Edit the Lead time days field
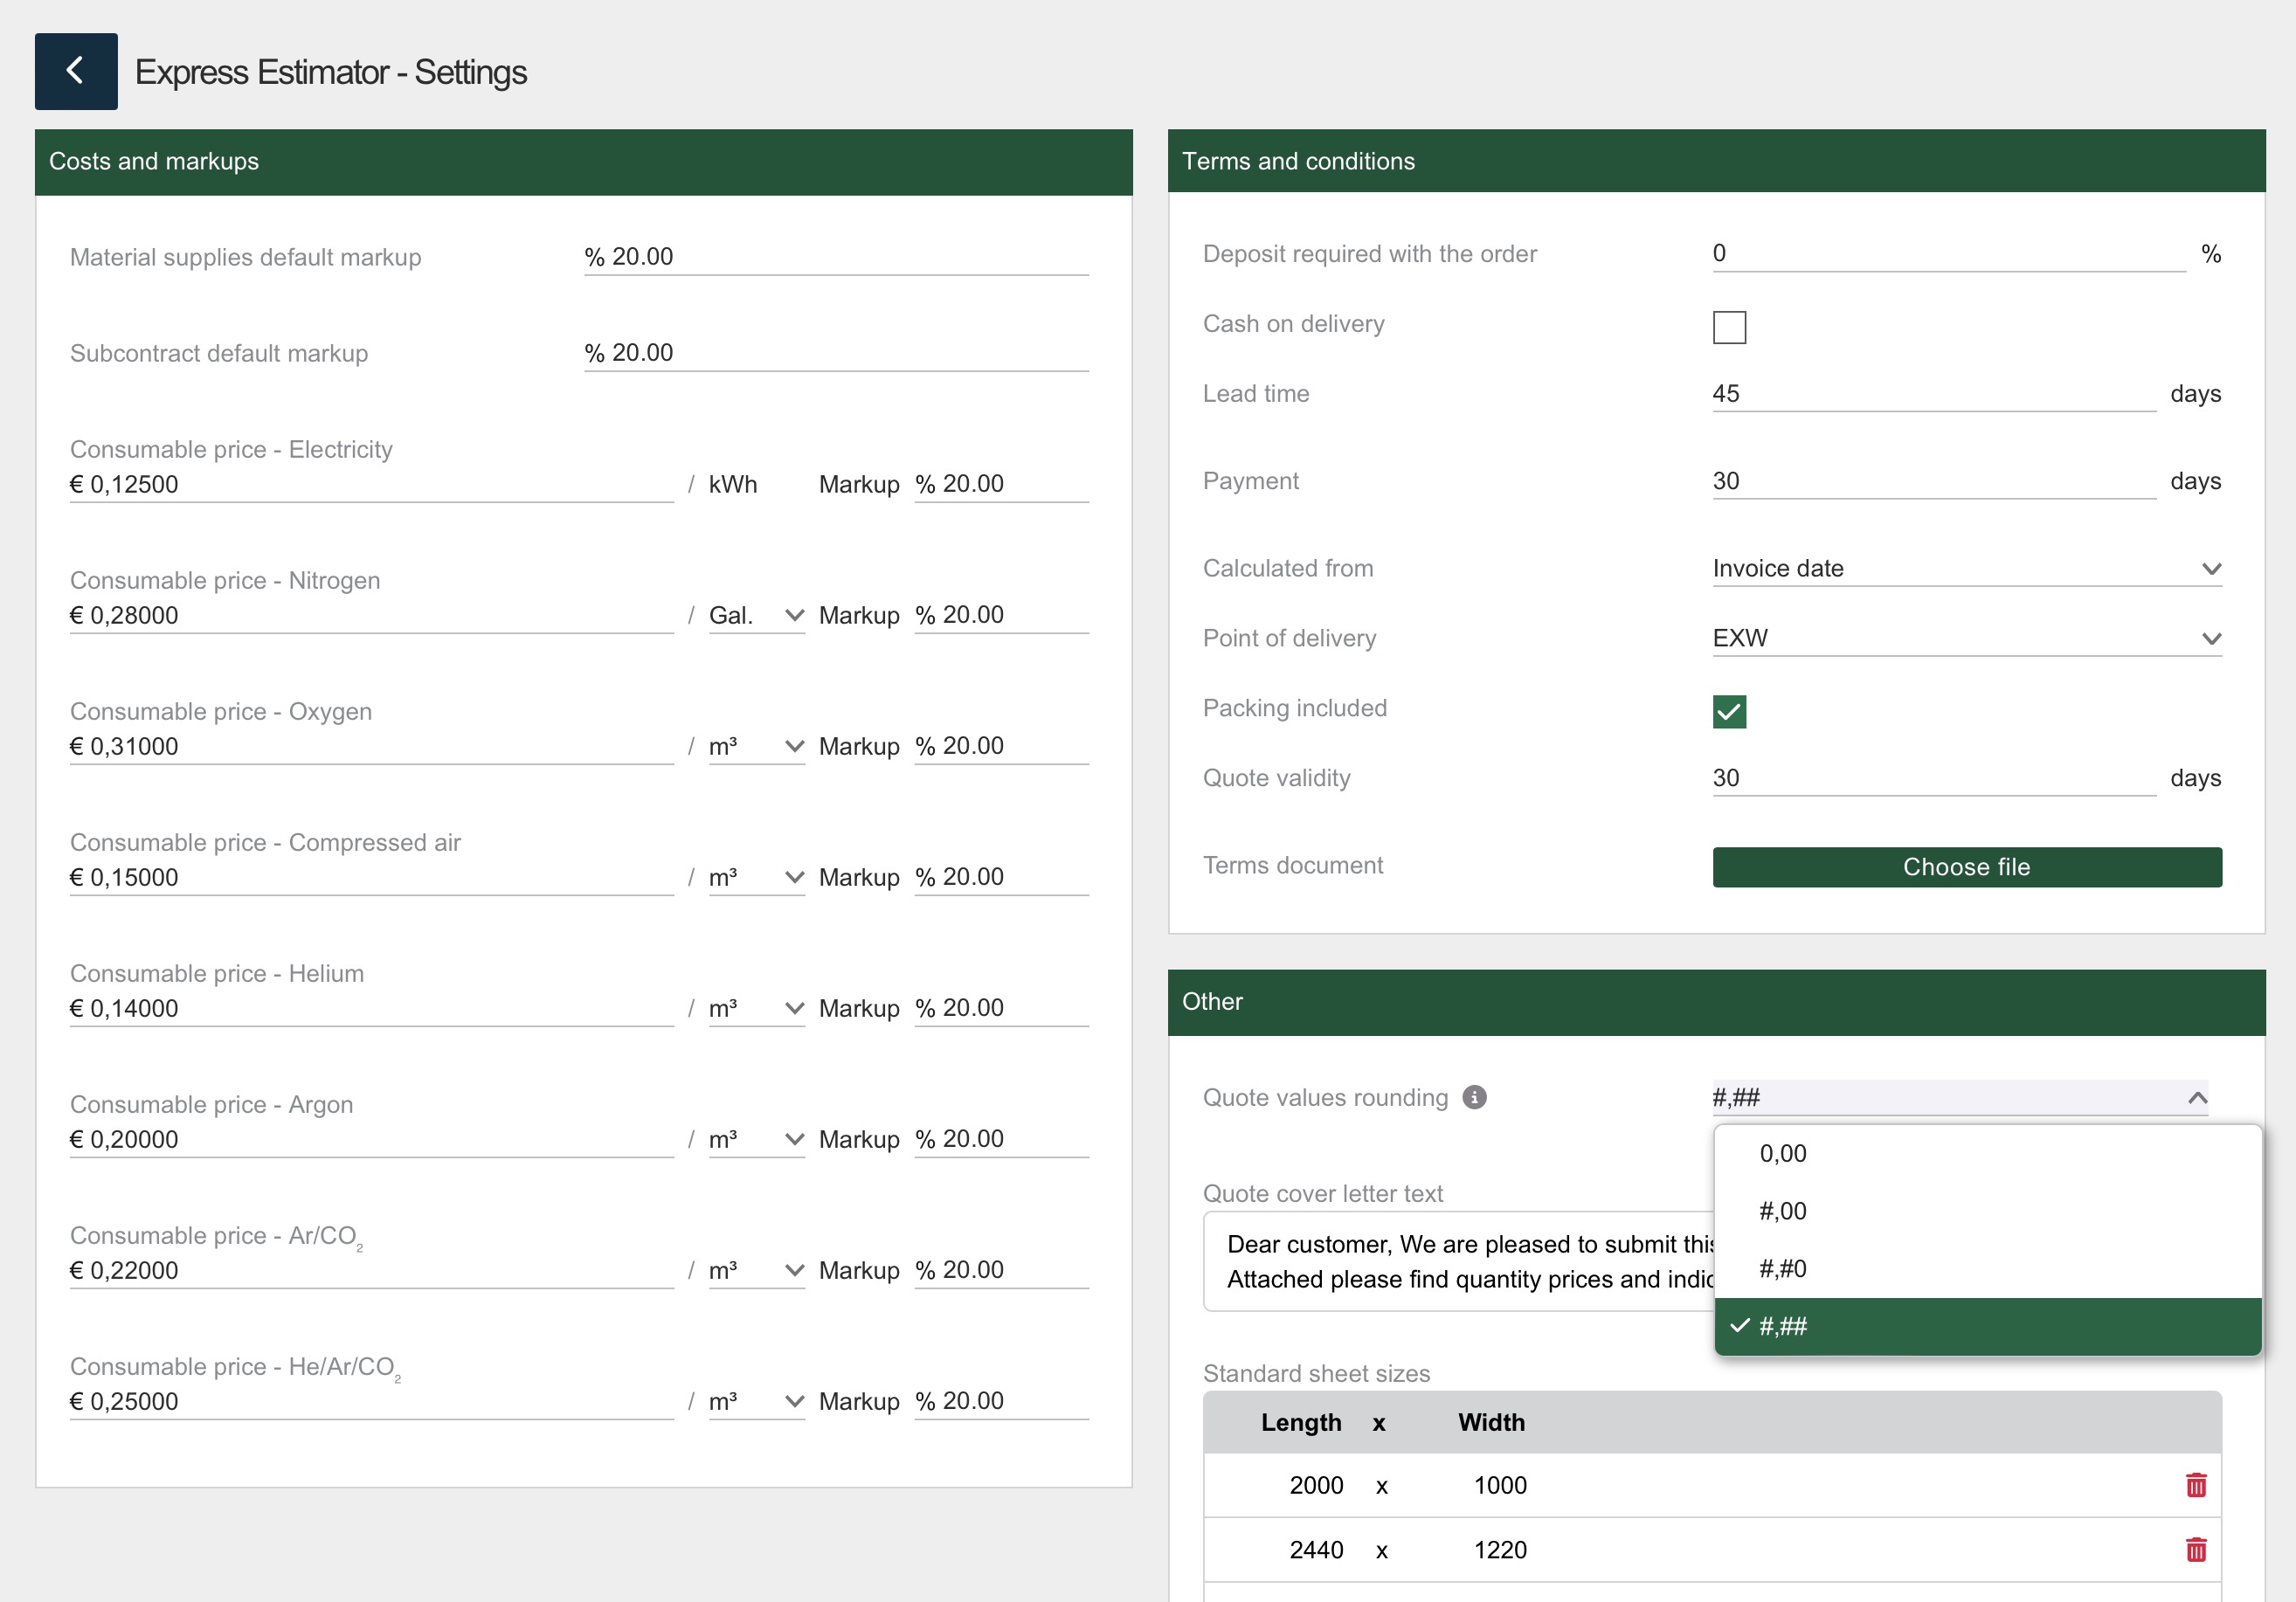The width and height of the screenshot is (2296, 1602). [1932, 393]
